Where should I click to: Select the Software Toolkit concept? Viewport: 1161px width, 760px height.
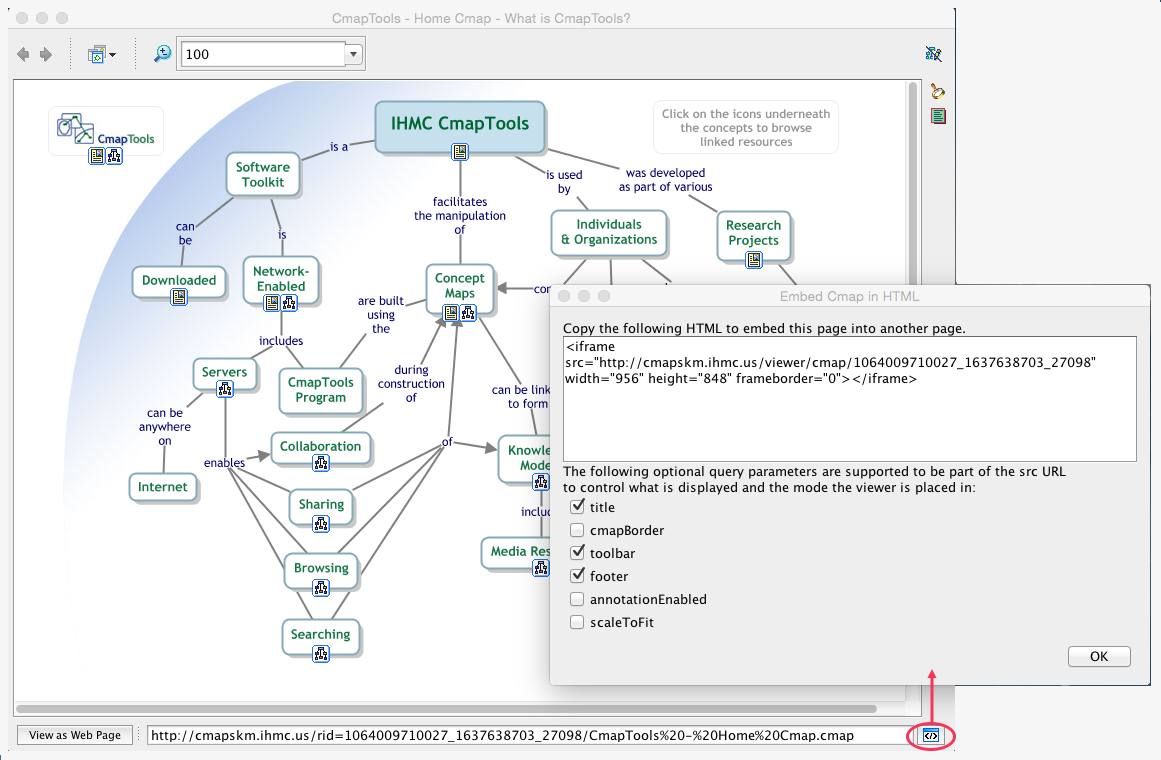(263, 174)
